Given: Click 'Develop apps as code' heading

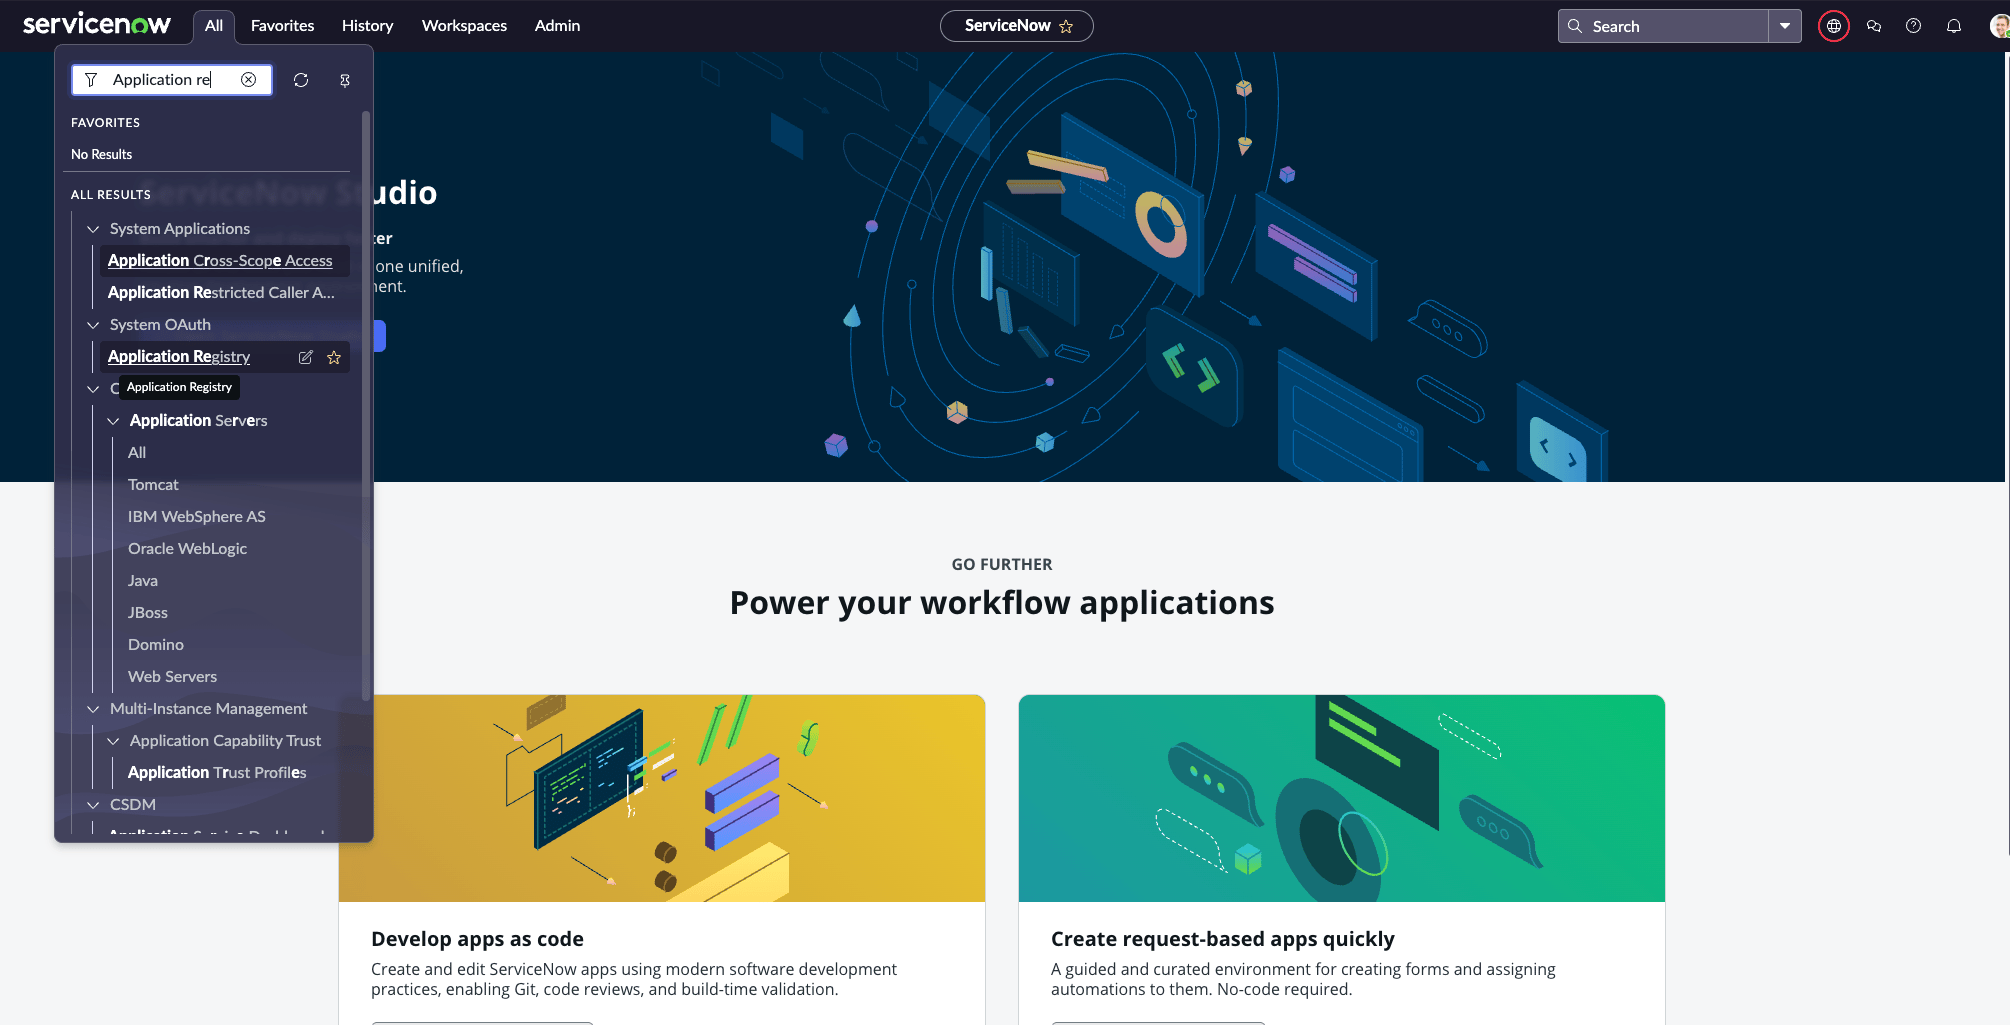Looking at the screenshot, I should 477,939.
